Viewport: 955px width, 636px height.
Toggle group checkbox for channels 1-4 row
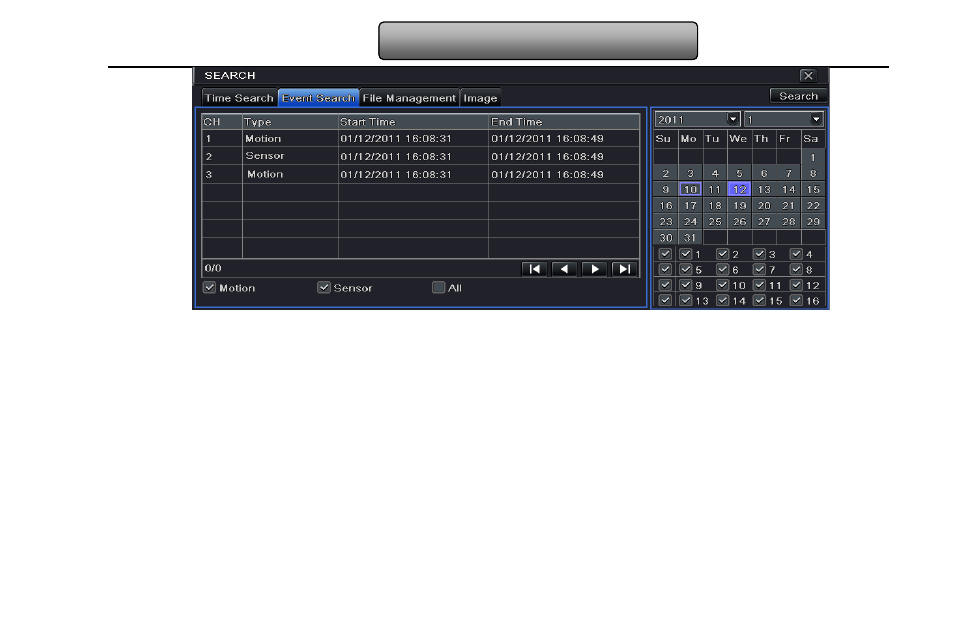[x=666, y=254]
